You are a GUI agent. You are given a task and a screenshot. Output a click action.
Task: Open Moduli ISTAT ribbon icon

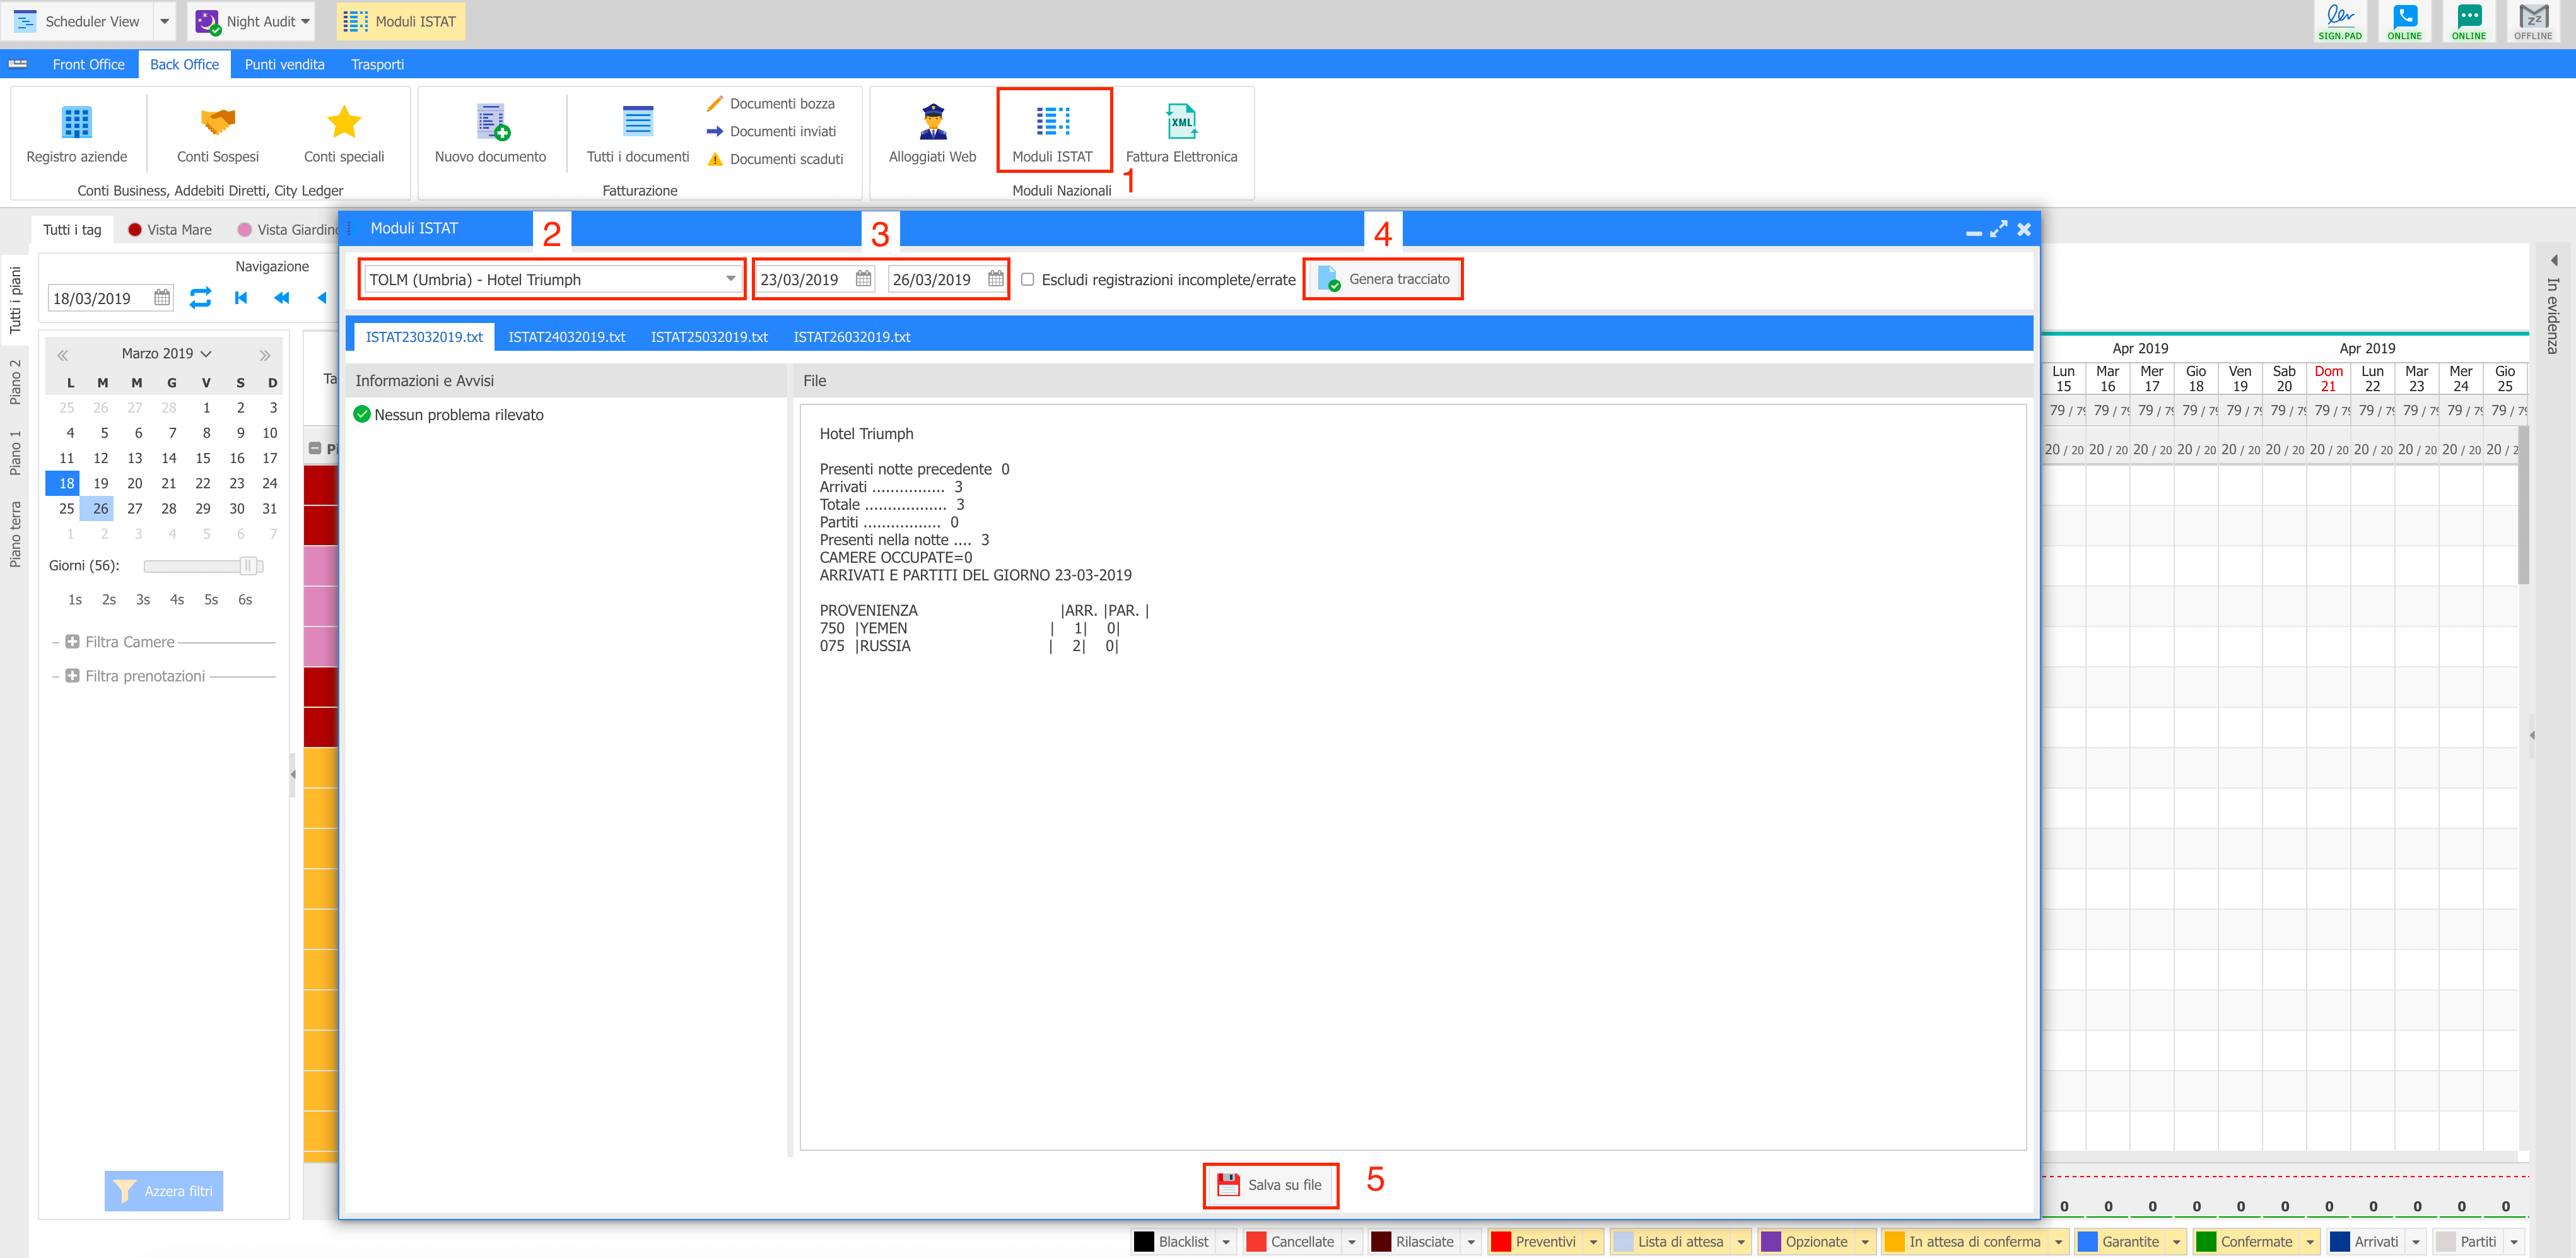(x=1052, y=122)
